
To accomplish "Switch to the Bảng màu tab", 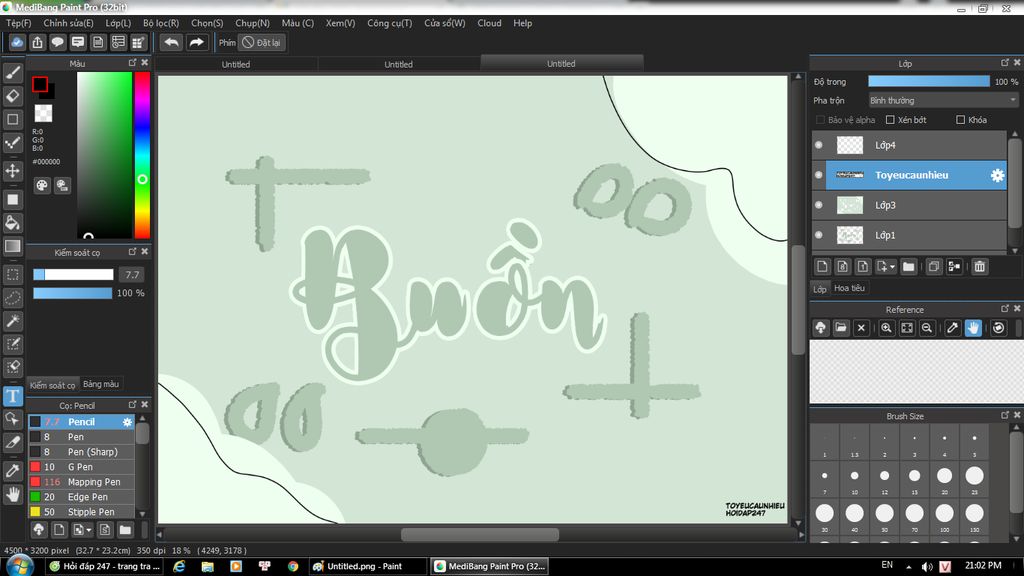I will [101, 384].
